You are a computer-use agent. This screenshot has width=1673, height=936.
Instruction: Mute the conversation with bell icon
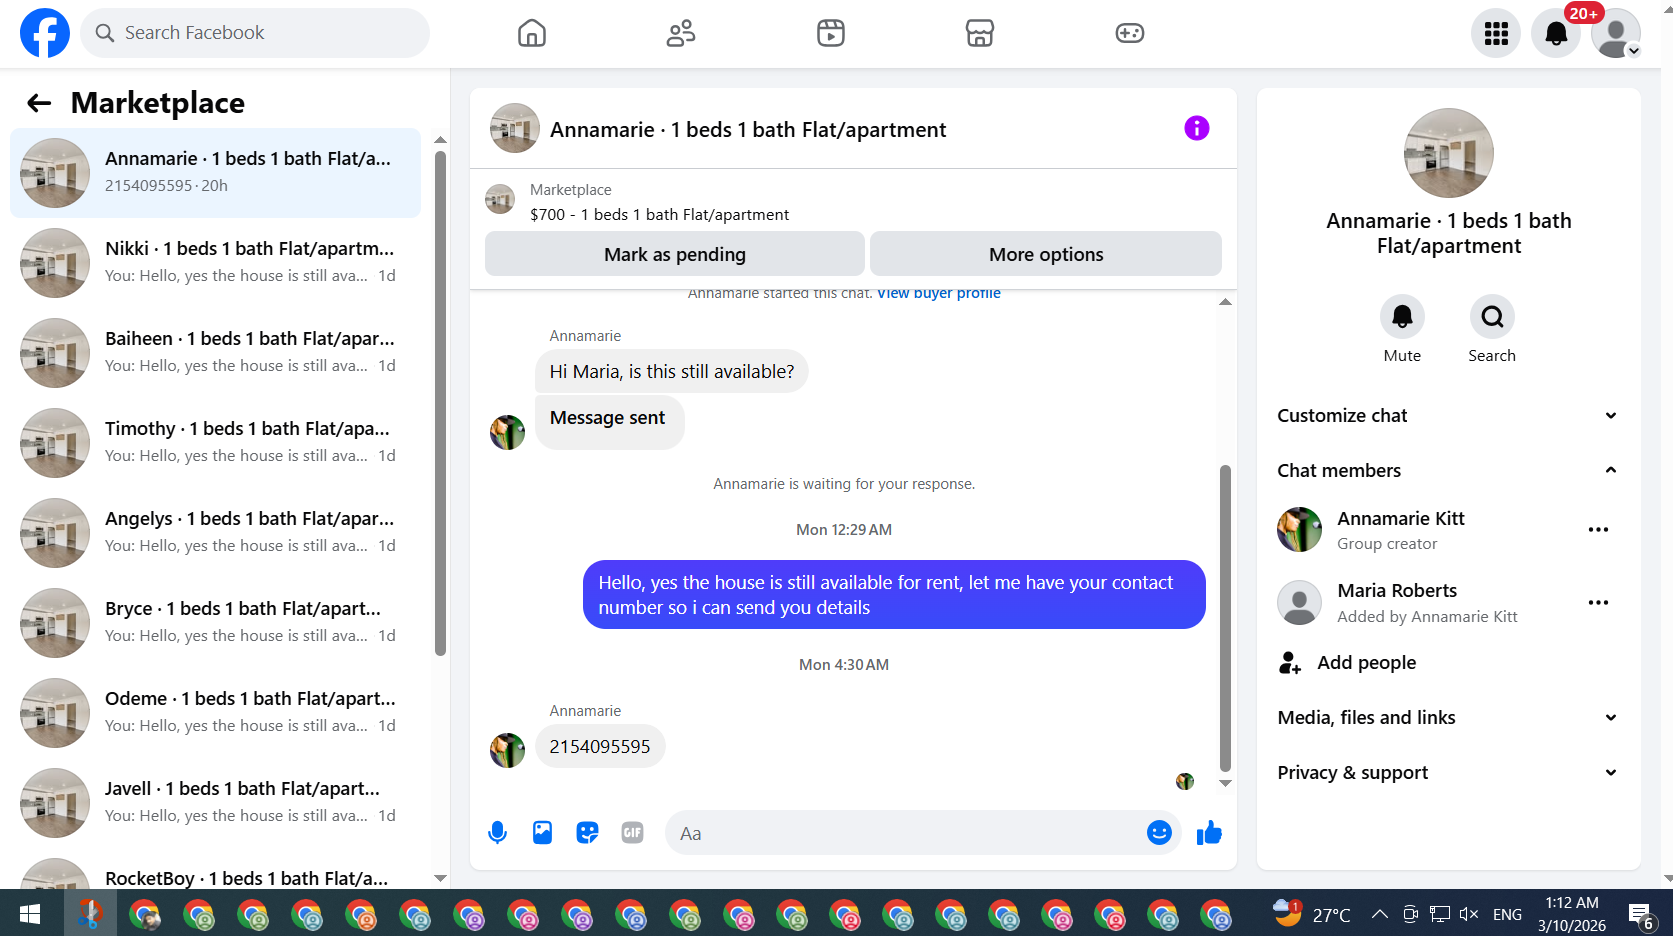(x=1402, y=317)
